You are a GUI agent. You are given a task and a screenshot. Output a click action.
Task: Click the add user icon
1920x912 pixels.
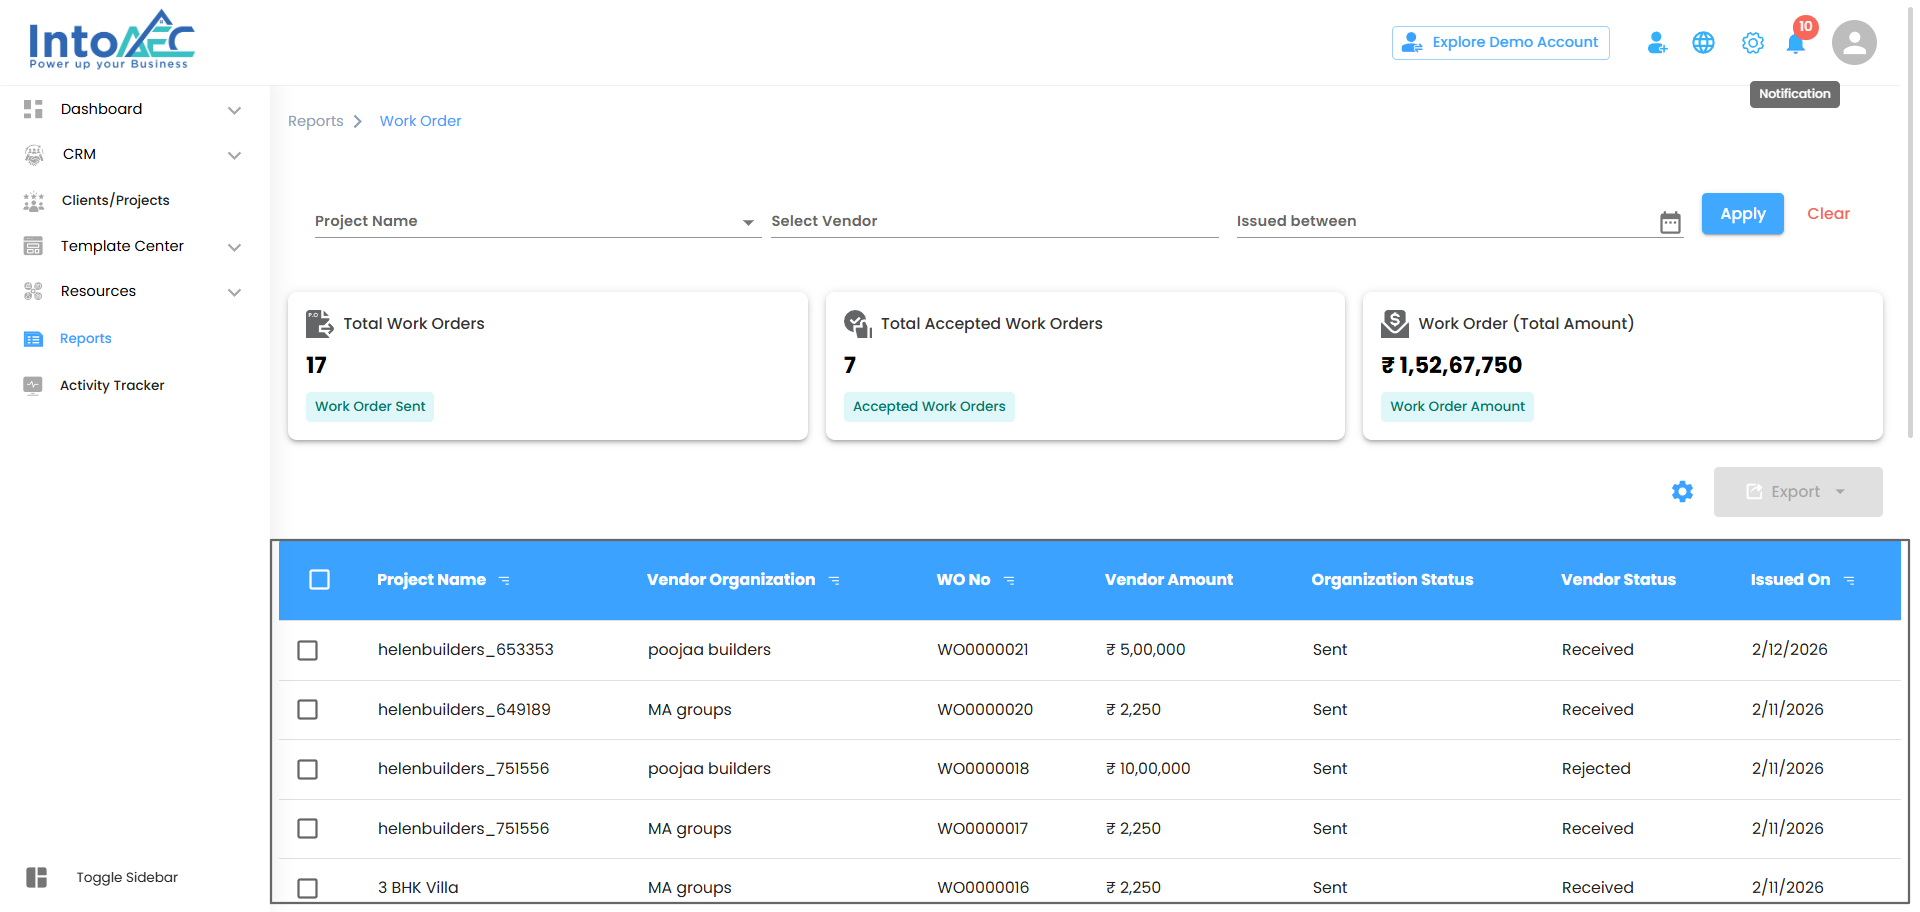1657,43
